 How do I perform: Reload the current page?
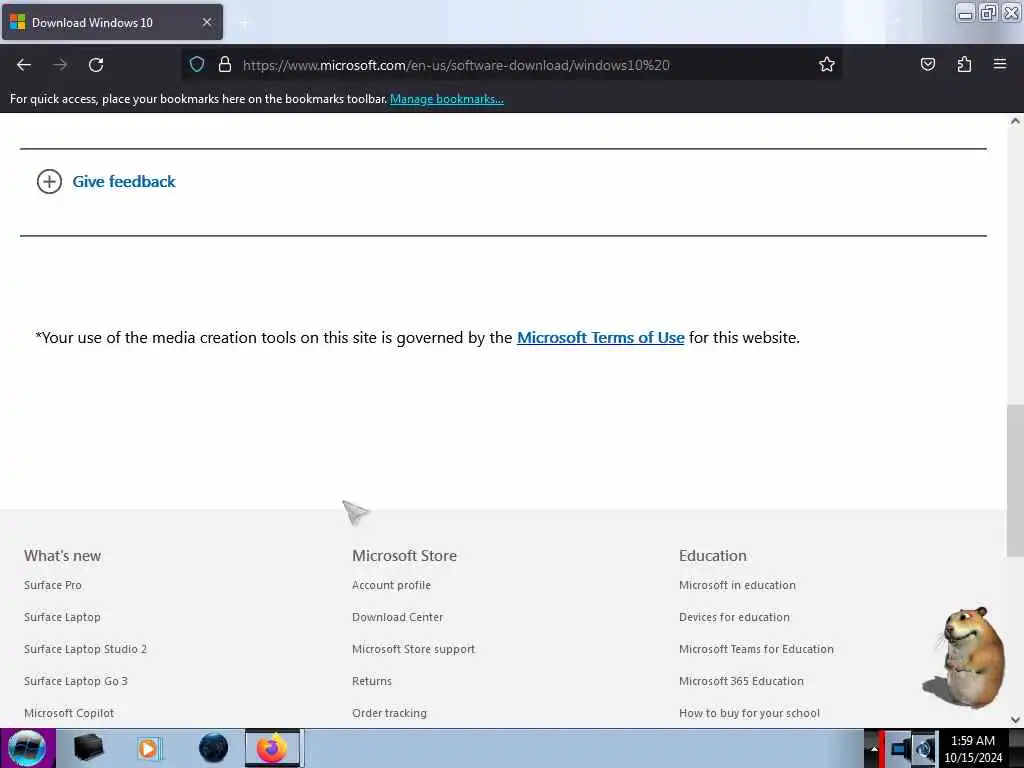point(96,65)
